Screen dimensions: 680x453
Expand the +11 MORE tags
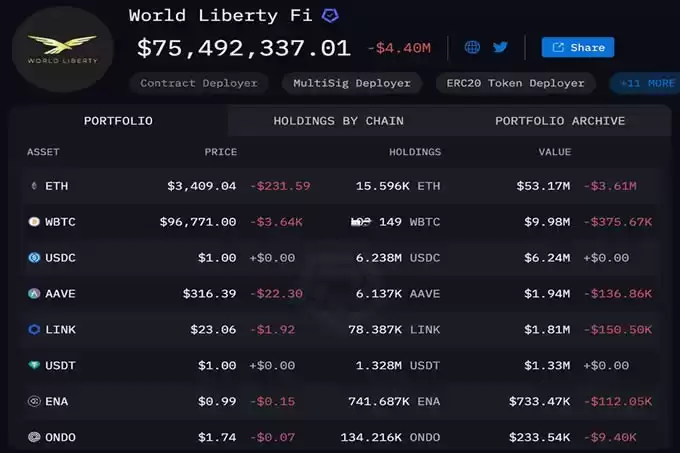[x=647, y=83]
